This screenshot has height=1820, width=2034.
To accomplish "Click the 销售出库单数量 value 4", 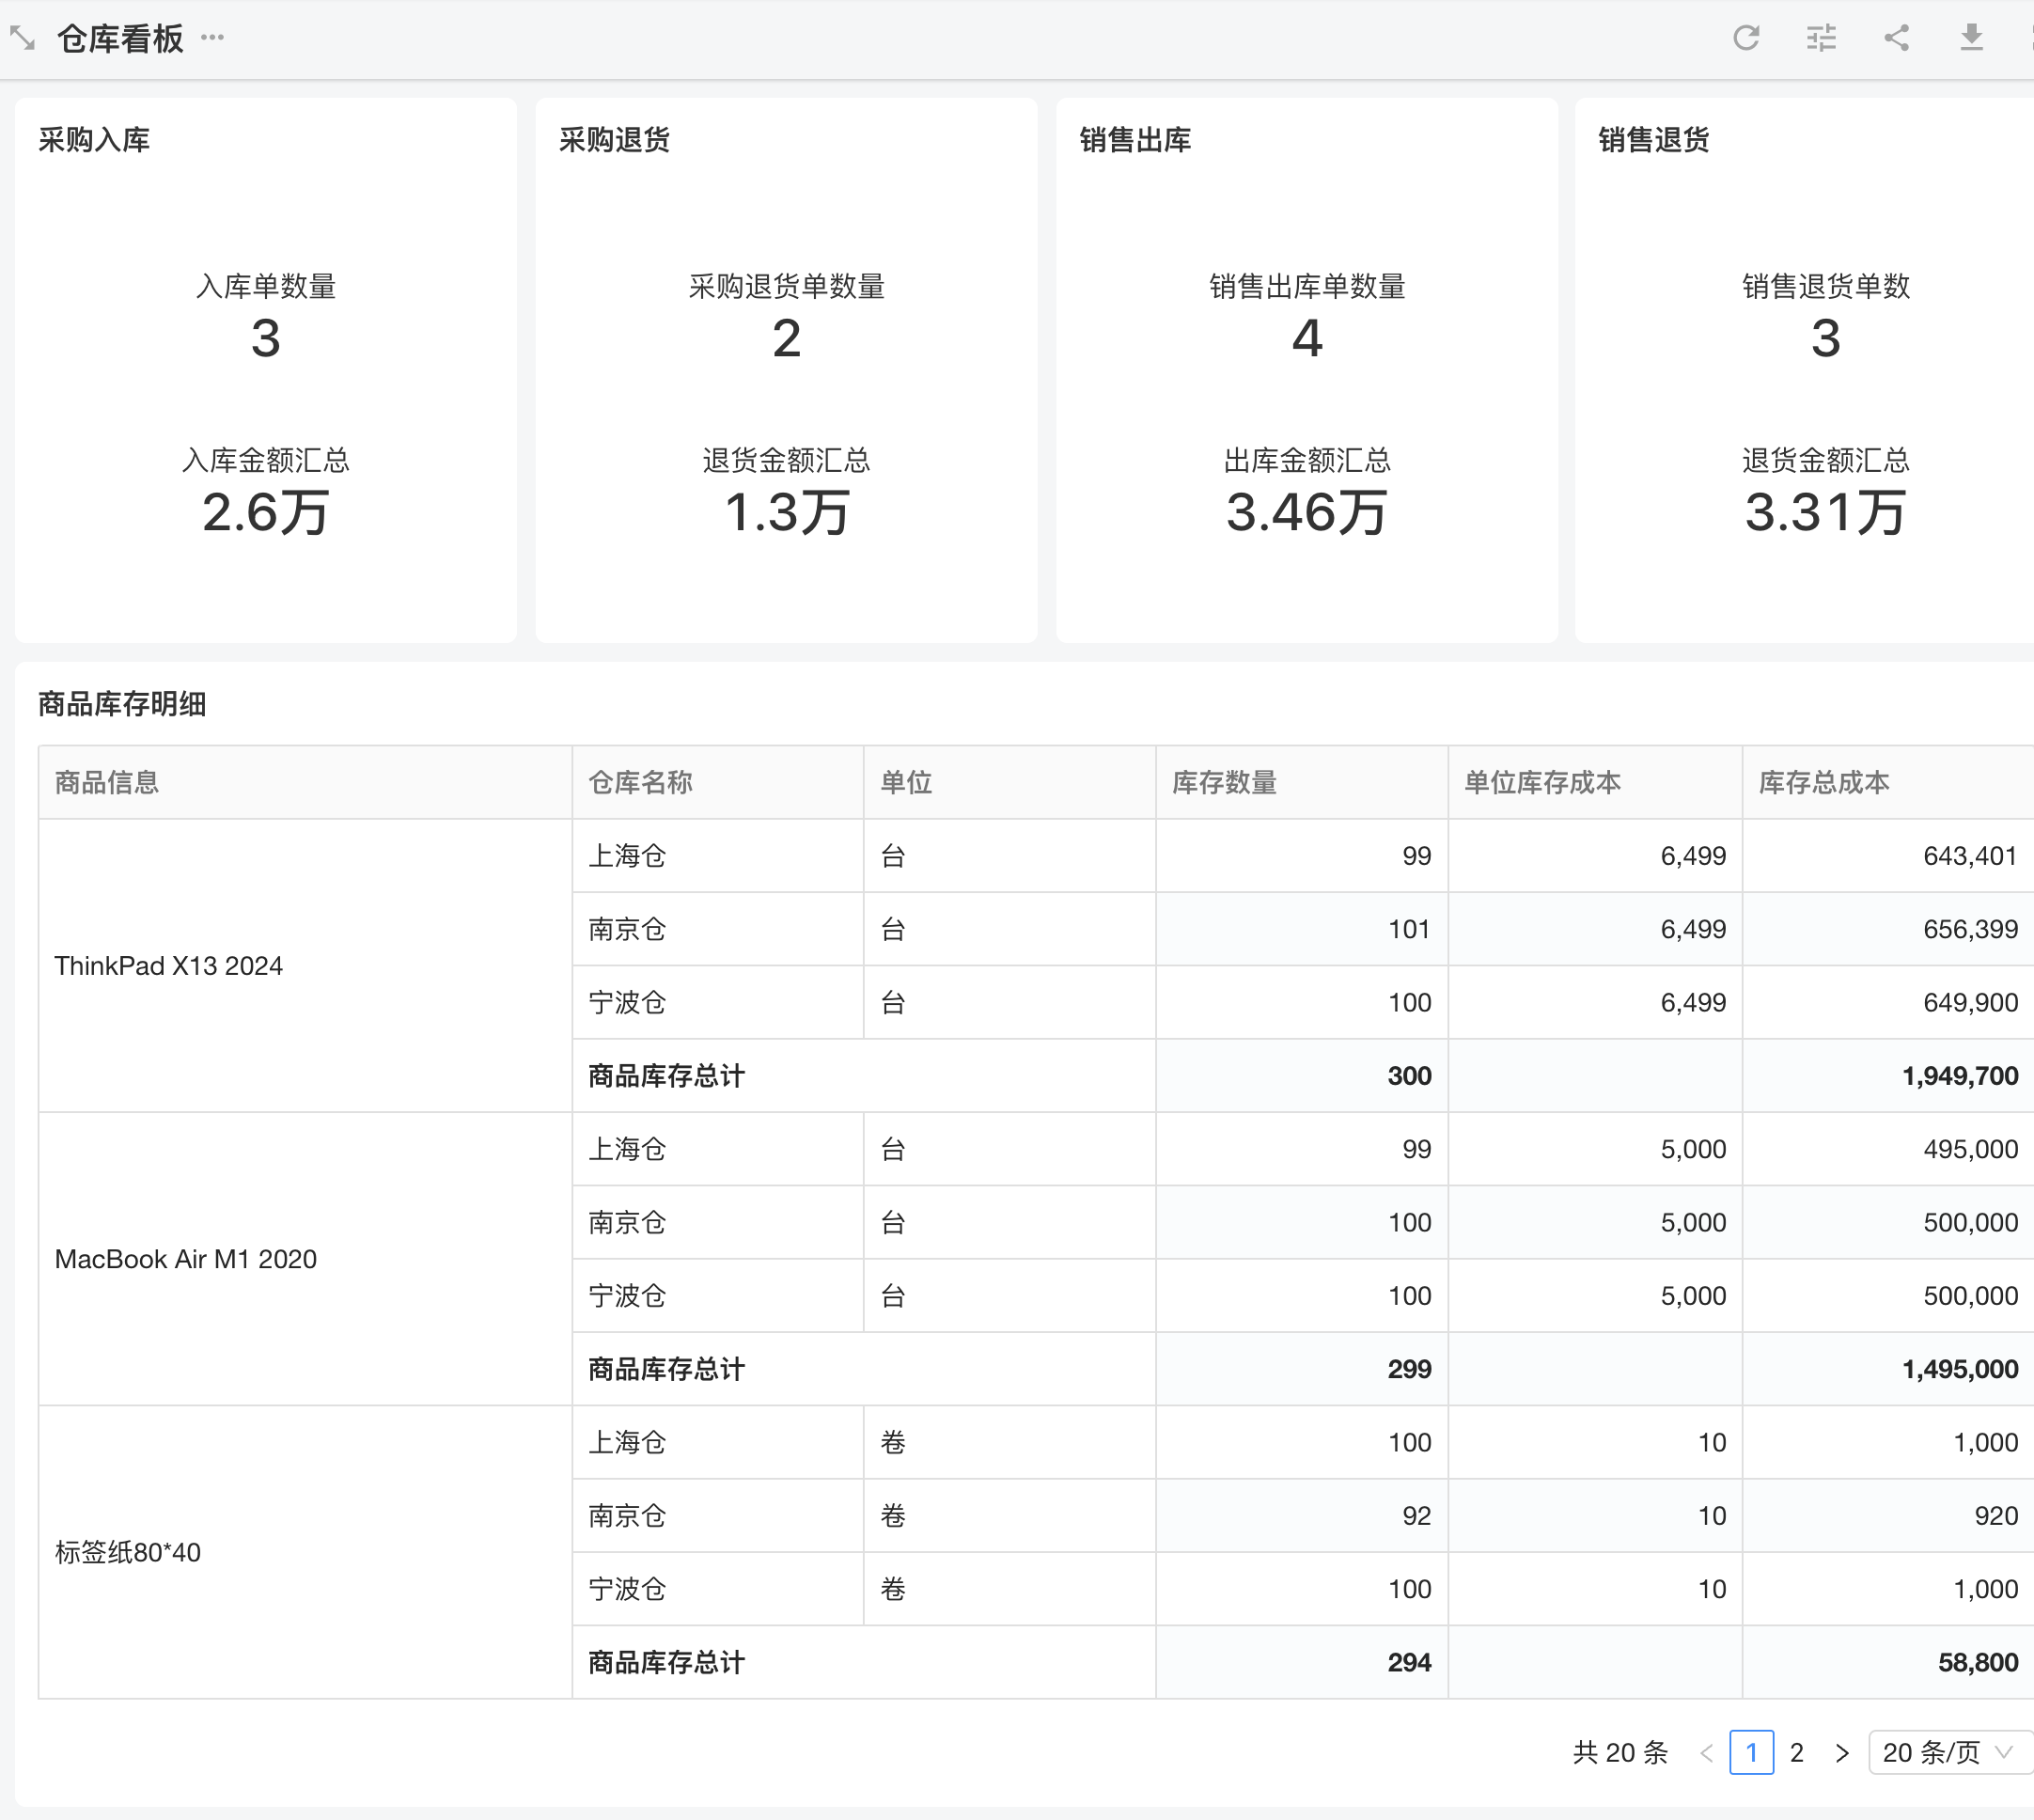I will tap(1307, 338).
